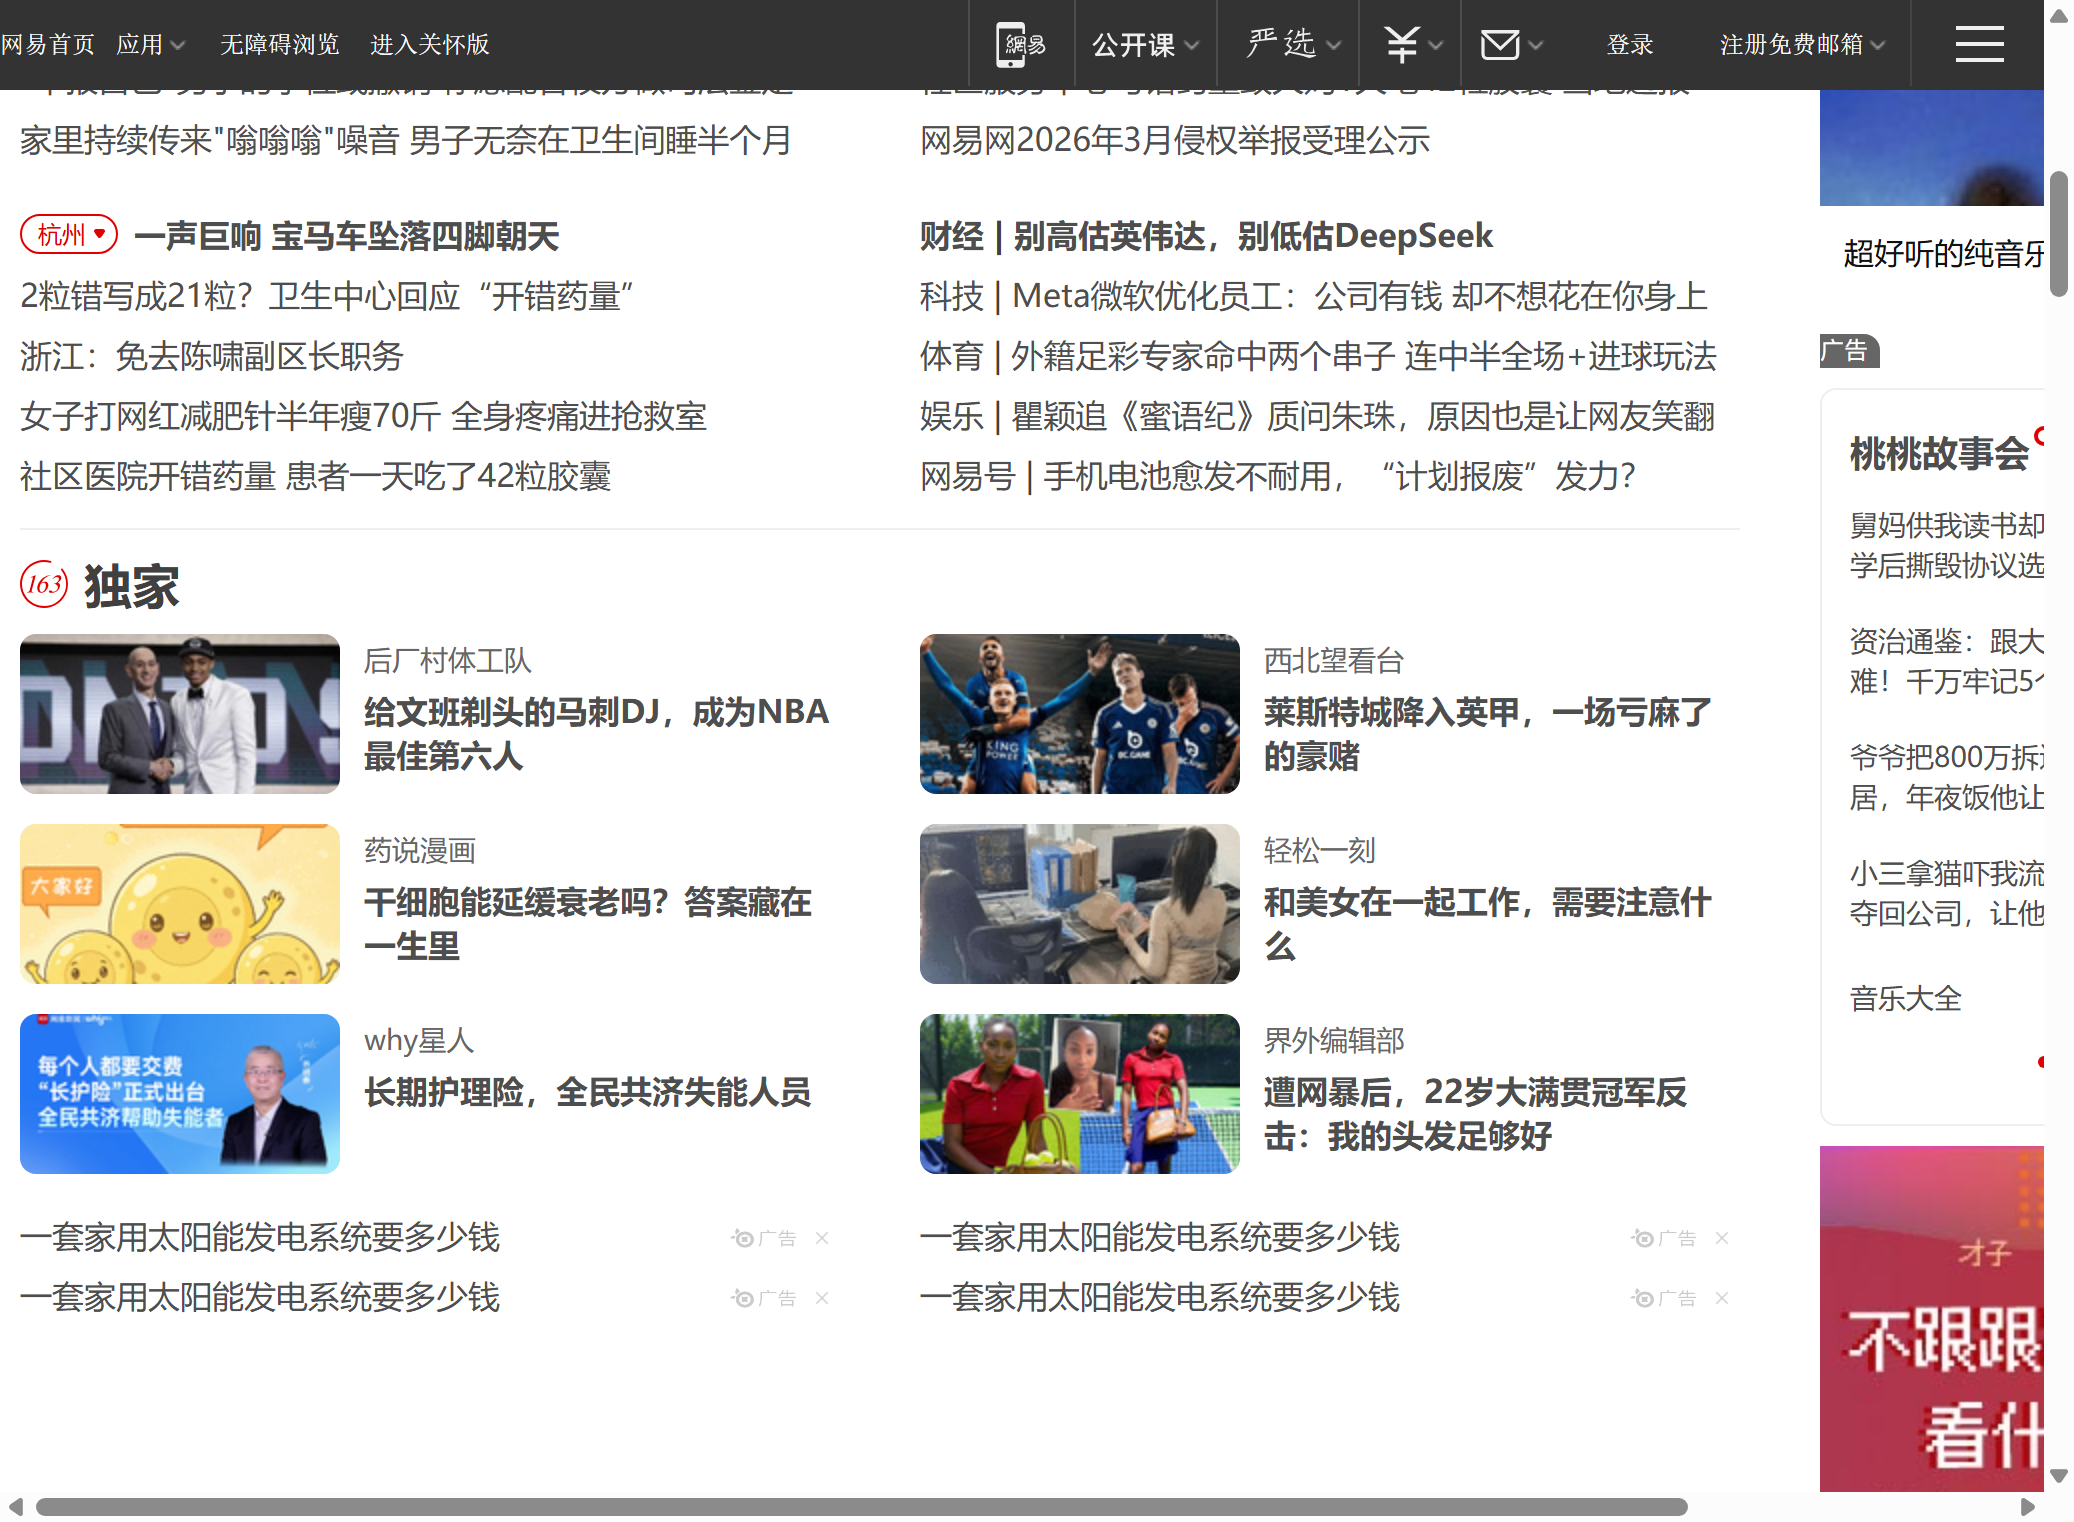
Task: Close the second right solar ad
Action: point(1722,1298)
